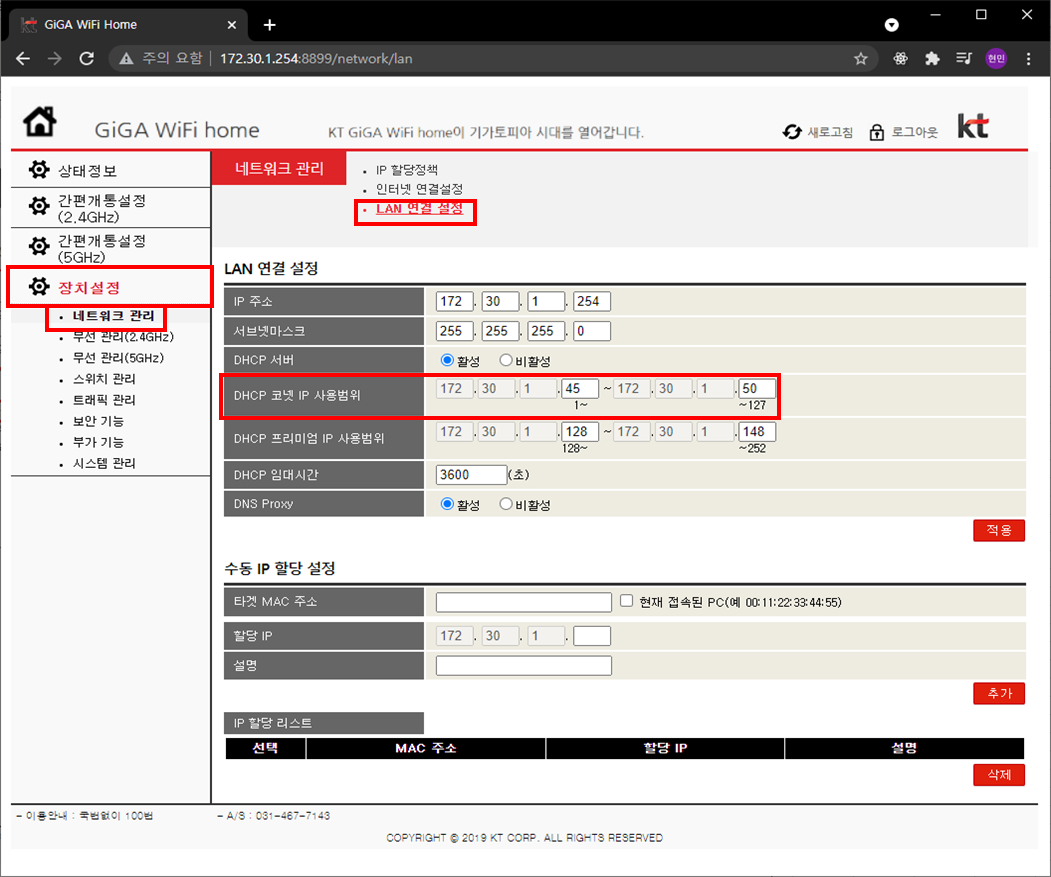Click gear icon beside 간편개통설정 (2.4GHz)

click(39, 206)
